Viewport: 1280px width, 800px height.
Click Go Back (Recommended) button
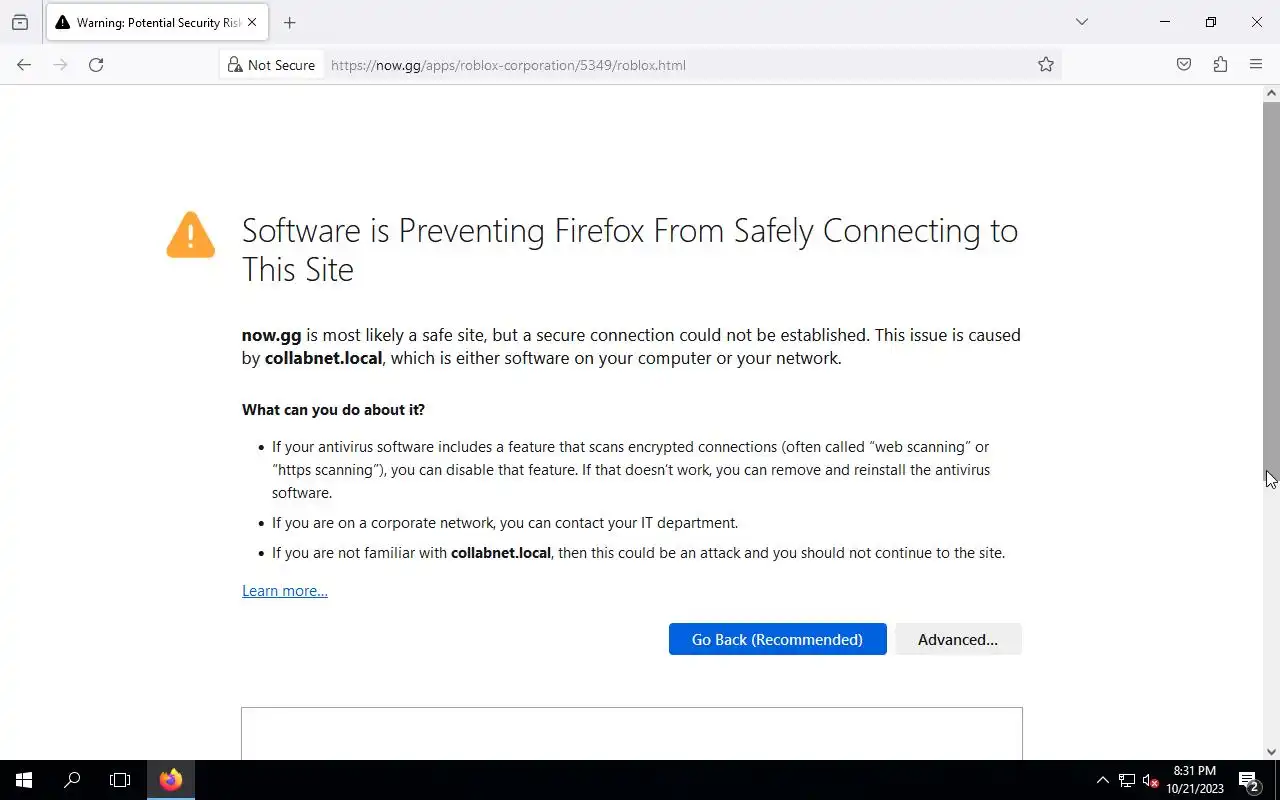click(x=777, y=640)
